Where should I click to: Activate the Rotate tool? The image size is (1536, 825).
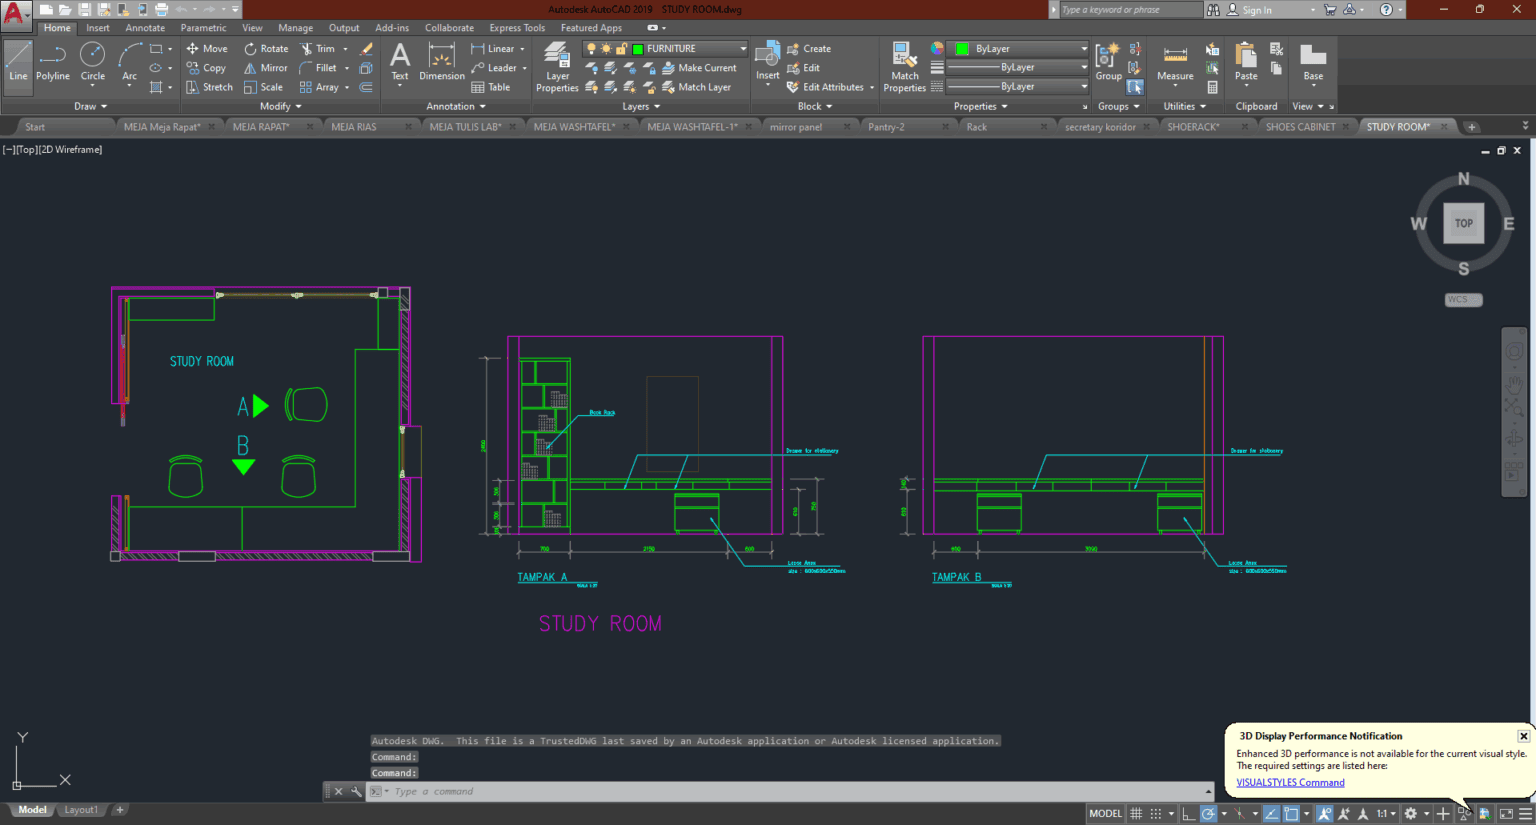tap(266, 48)
